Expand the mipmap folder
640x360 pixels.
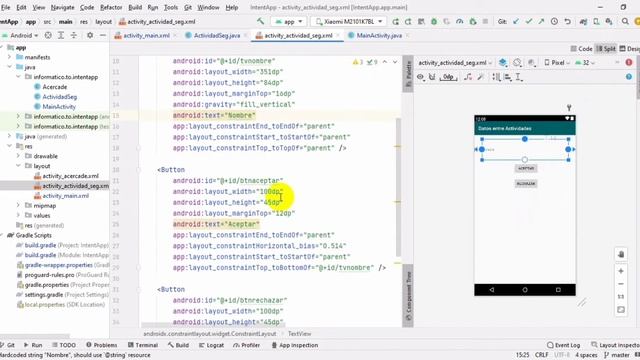18,205
